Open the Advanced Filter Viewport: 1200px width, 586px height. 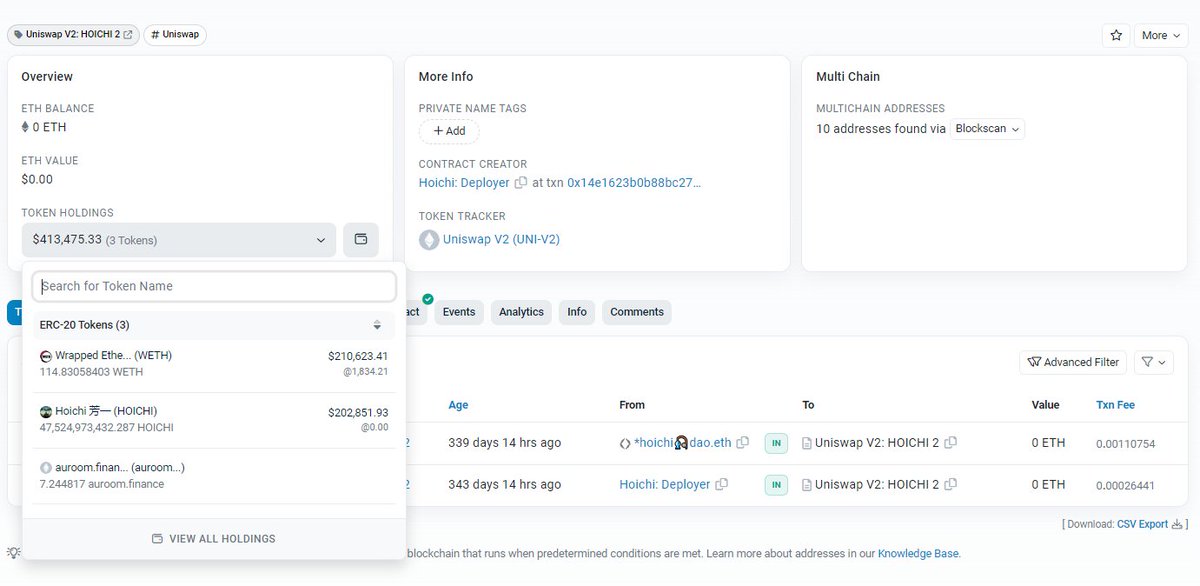[1073, 362]
